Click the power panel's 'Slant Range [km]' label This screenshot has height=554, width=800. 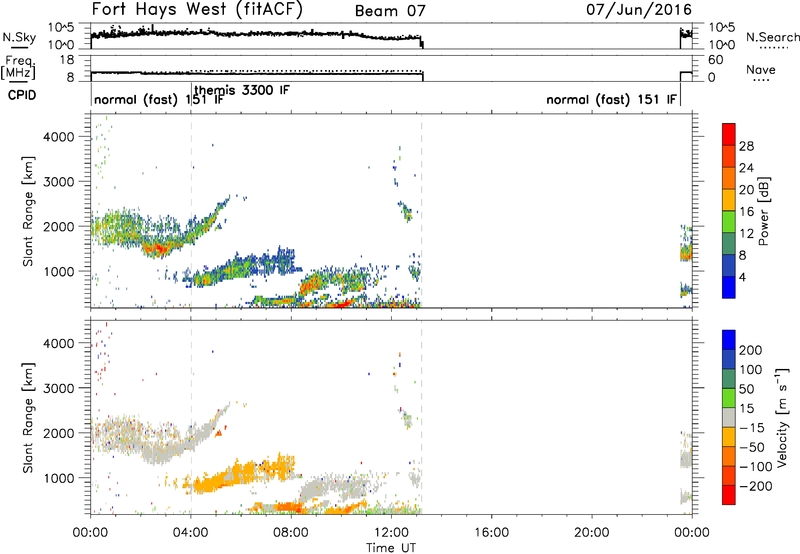point(28,211)
